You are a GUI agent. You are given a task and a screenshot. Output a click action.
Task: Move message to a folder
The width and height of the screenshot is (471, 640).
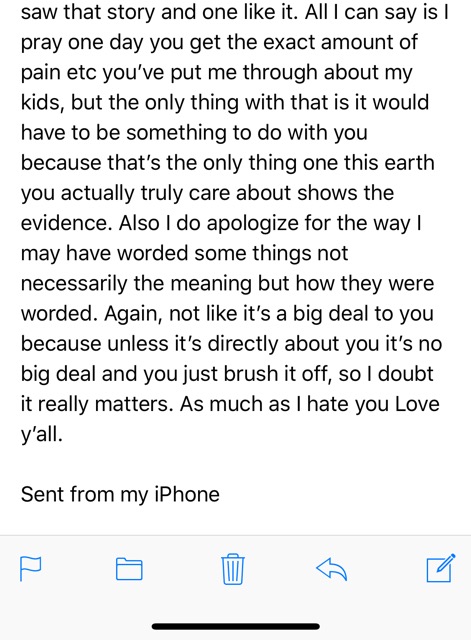pos(129,569)
